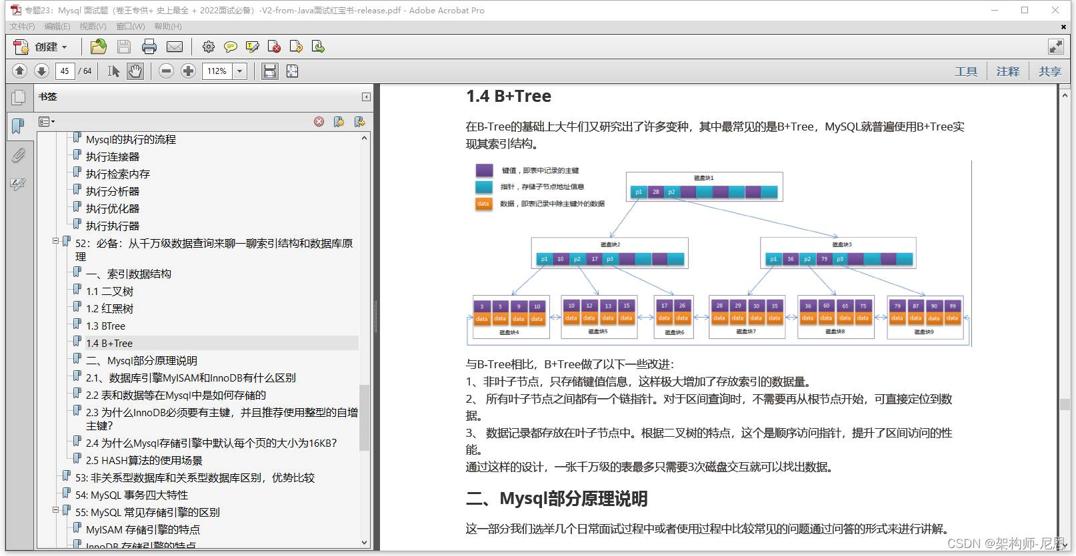Open the 窗口(W) menu
The width and height of the screenshot is (1076, 556).
coord(130,26)
